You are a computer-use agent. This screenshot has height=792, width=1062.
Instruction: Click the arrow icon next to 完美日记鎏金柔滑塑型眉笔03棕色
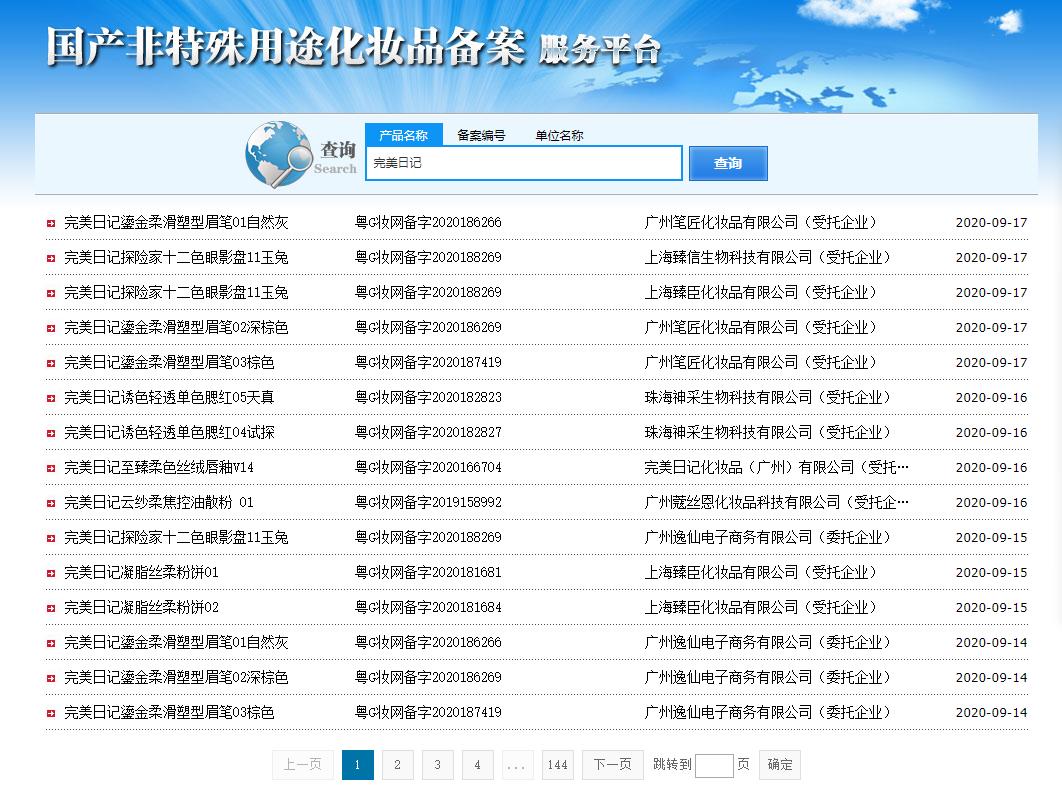pyautogui.click(x=50, y=362)
